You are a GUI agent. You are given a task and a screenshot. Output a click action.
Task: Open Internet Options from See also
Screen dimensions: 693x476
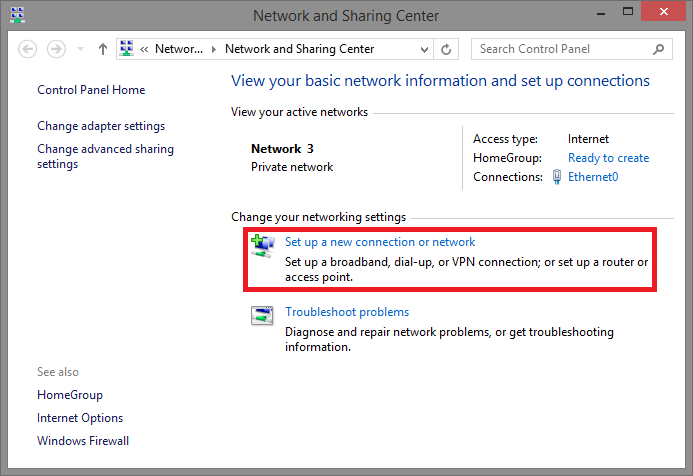click(80, 418)
